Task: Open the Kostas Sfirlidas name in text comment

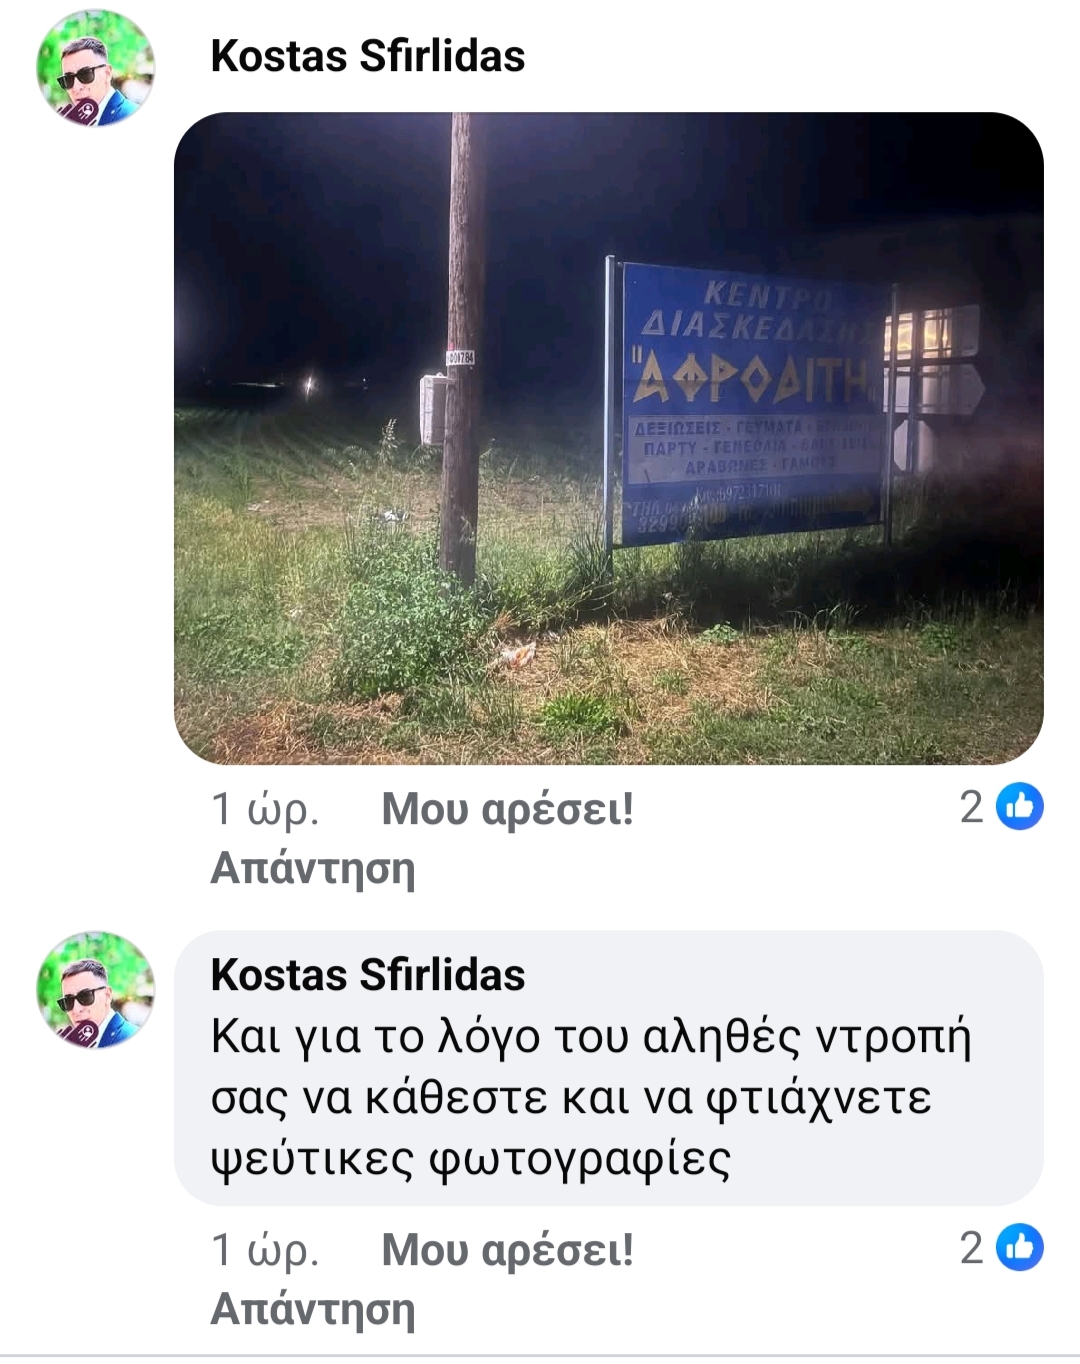Action: 367,975
